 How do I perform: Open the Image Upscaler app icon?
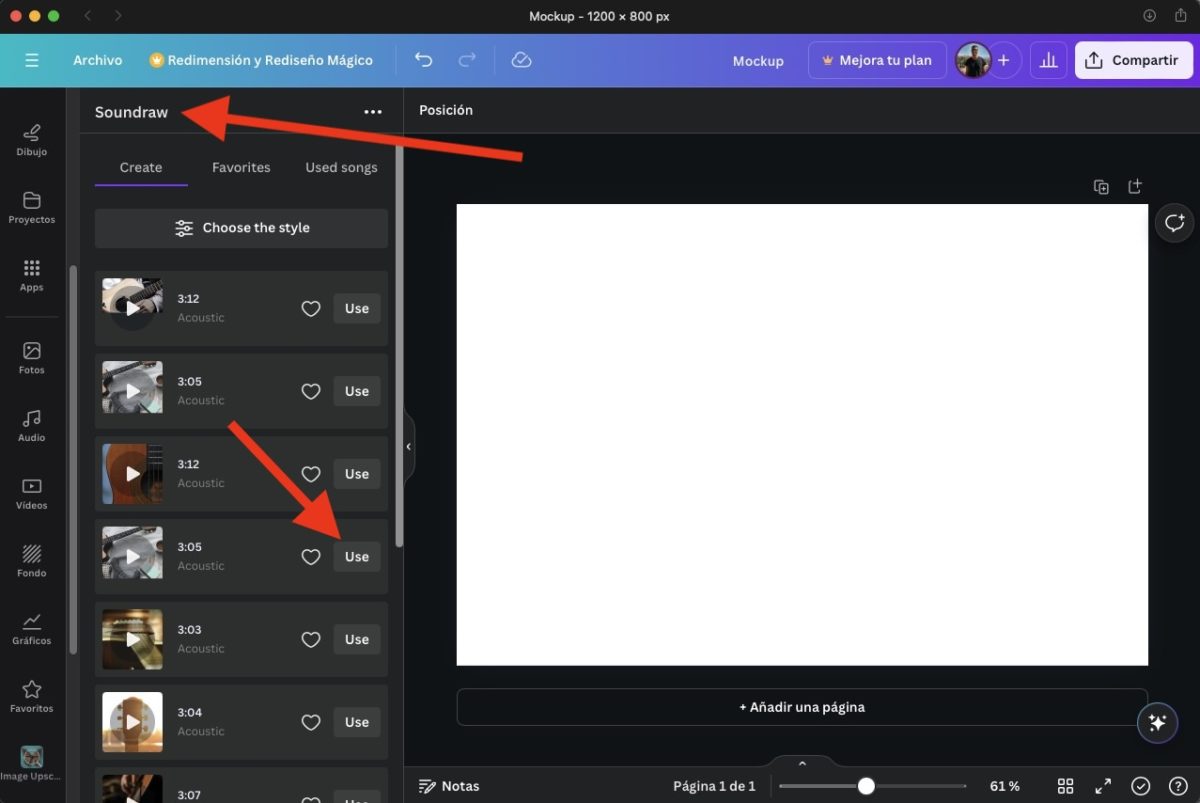31,757
